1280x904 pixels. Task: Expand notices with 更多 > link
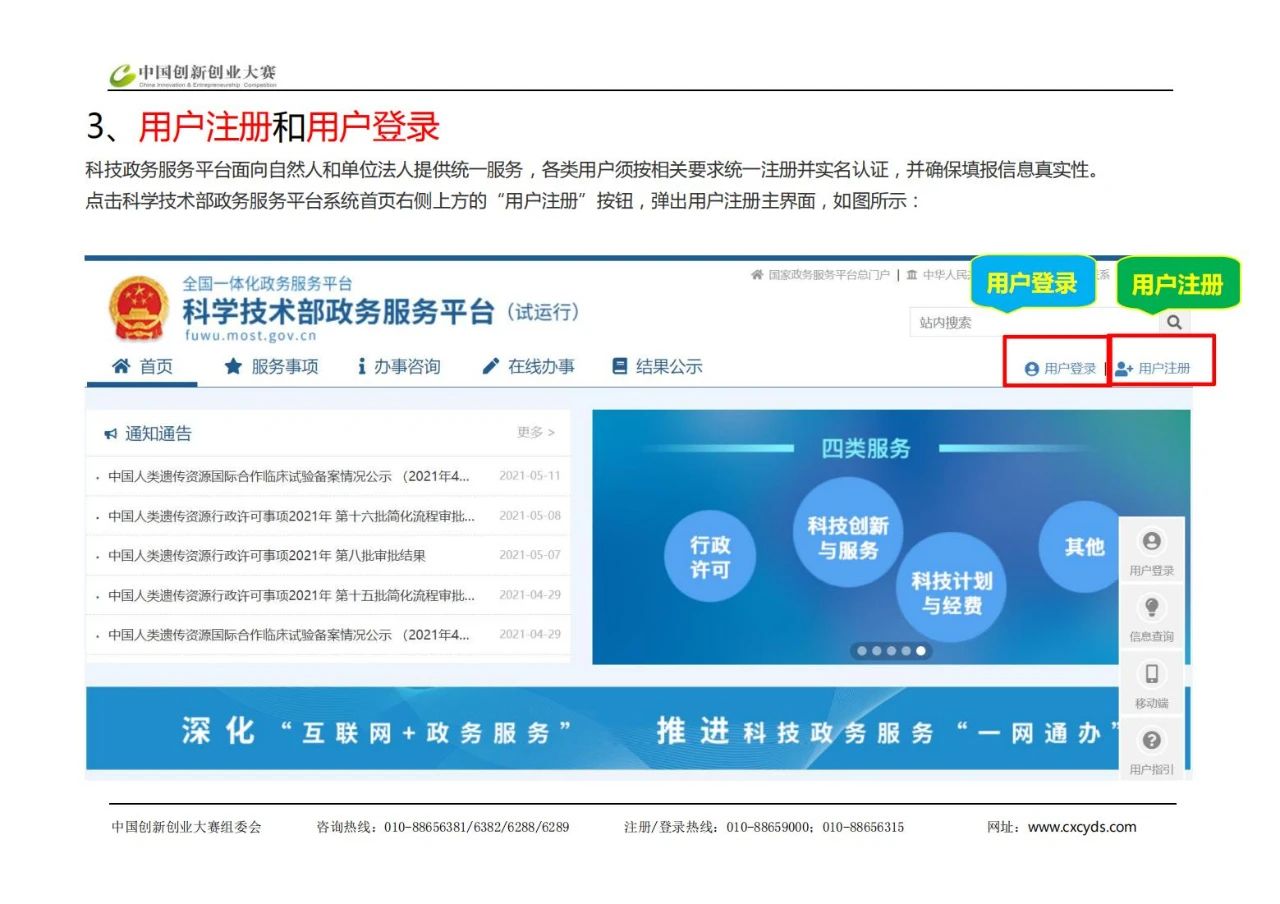click(x=535, y=432)
